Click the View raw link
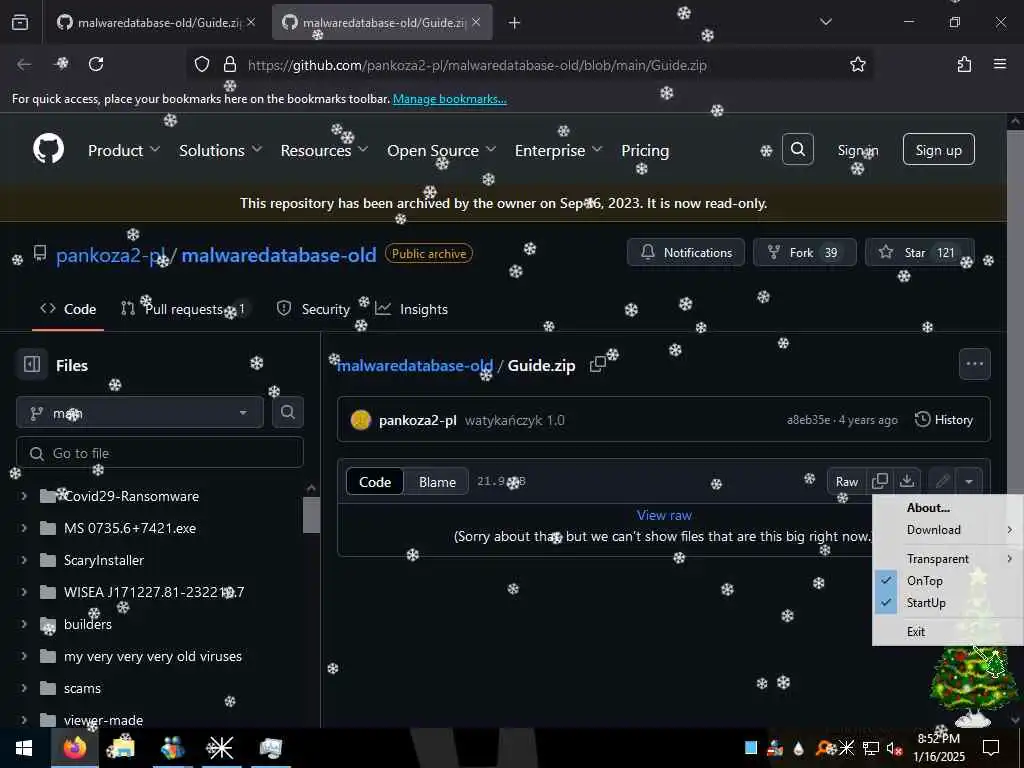Screen dimensions: 1024x768 [x=664, y=515]
